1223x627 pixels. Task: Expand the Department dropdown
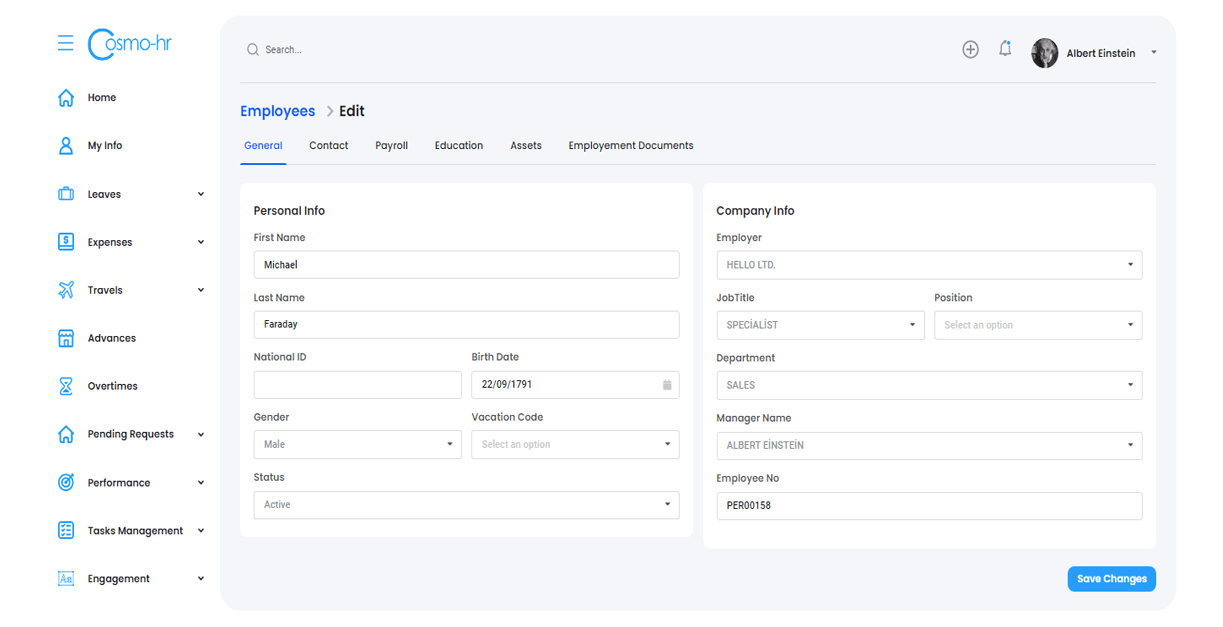(x=928, y=385)
